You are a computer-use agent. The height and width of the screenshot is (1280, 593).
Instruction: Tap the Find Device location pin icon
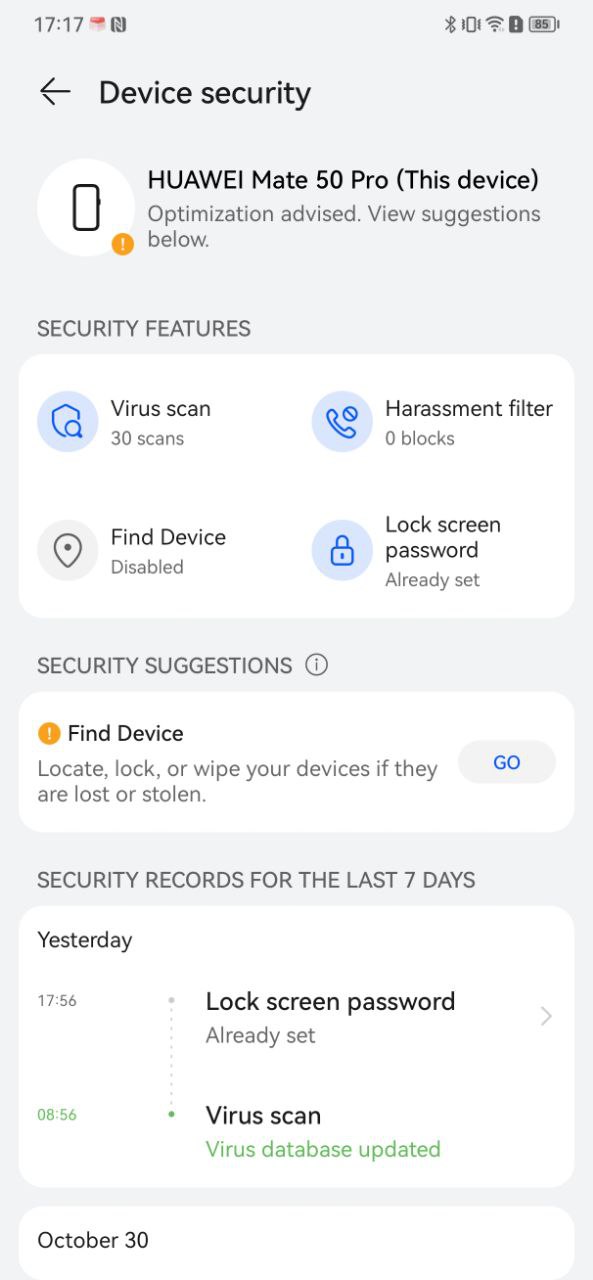click(x=67, y=550)
